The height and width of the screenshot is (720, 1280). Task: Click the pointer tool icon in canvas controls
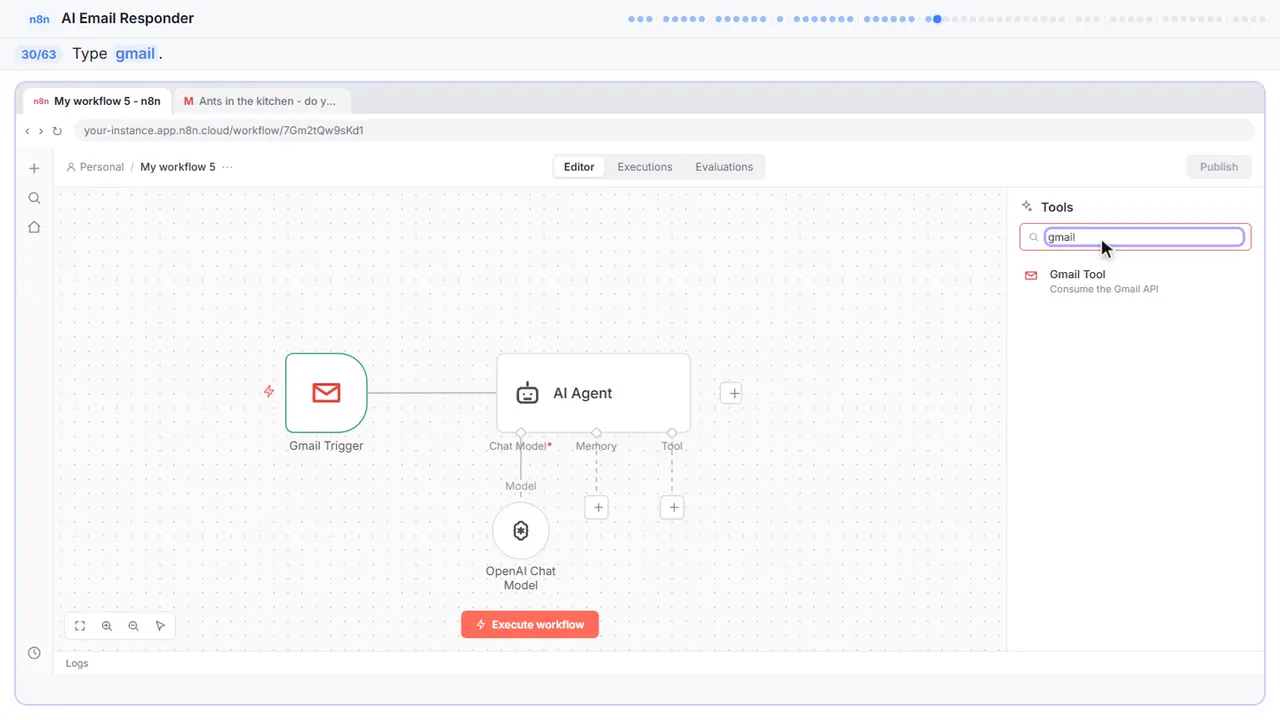coord(160,626)
